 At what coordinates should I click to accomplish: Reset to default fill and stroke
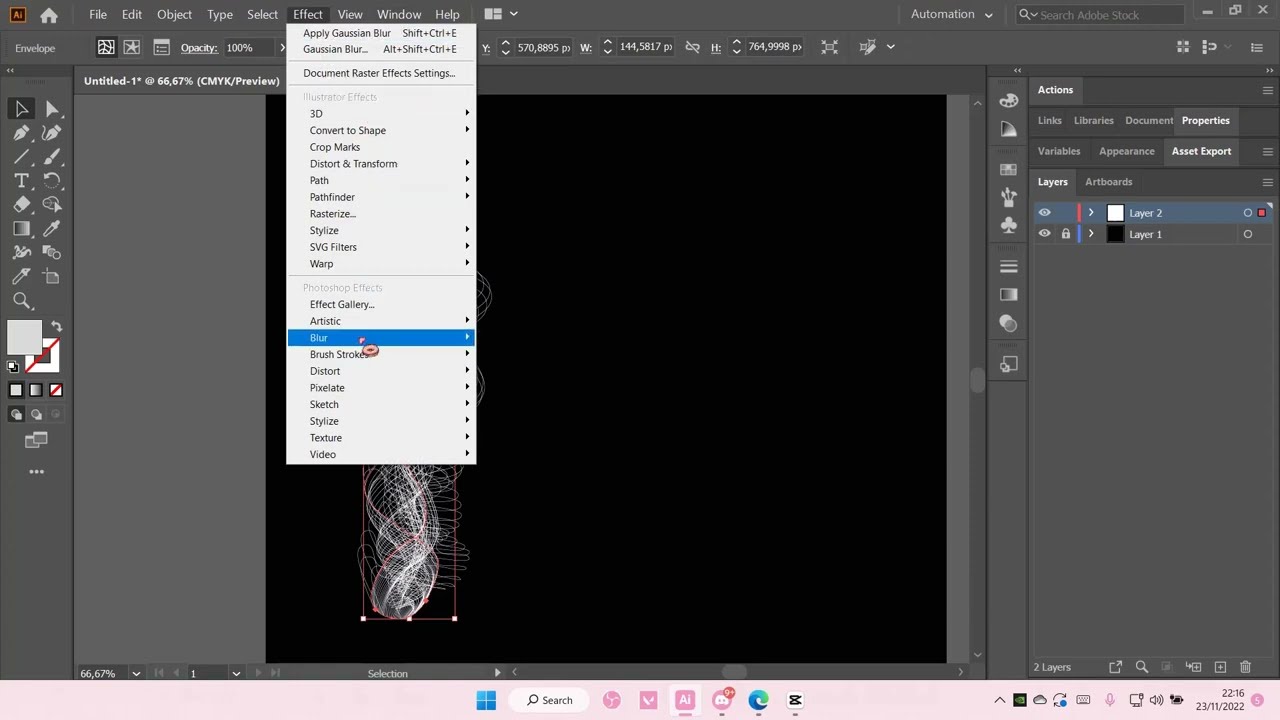pos(13,367)
